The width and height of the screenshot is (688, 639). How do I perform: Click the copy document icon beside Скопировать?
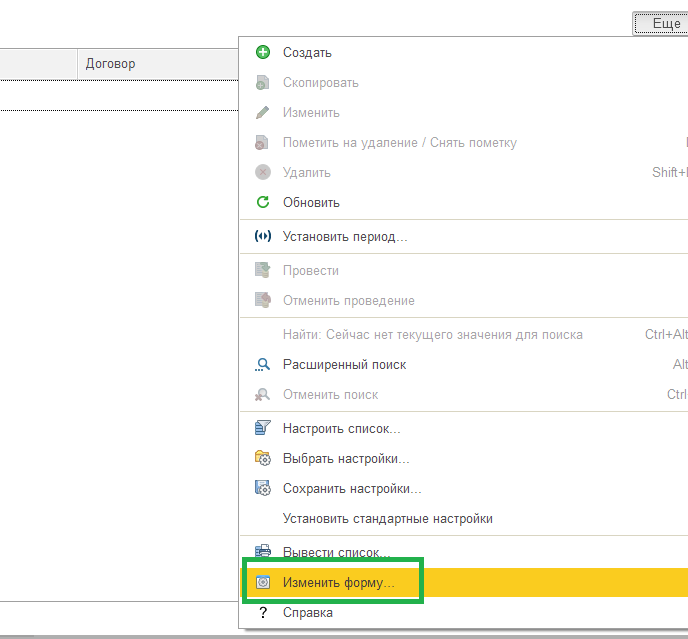click(262, 83)
